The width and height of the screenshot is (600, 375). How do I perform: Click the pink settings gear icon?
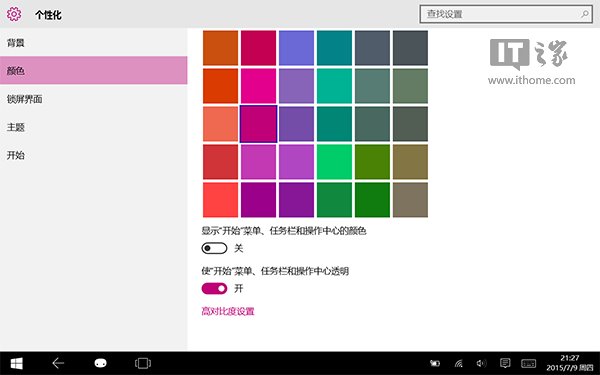click(x=14, y=15)
